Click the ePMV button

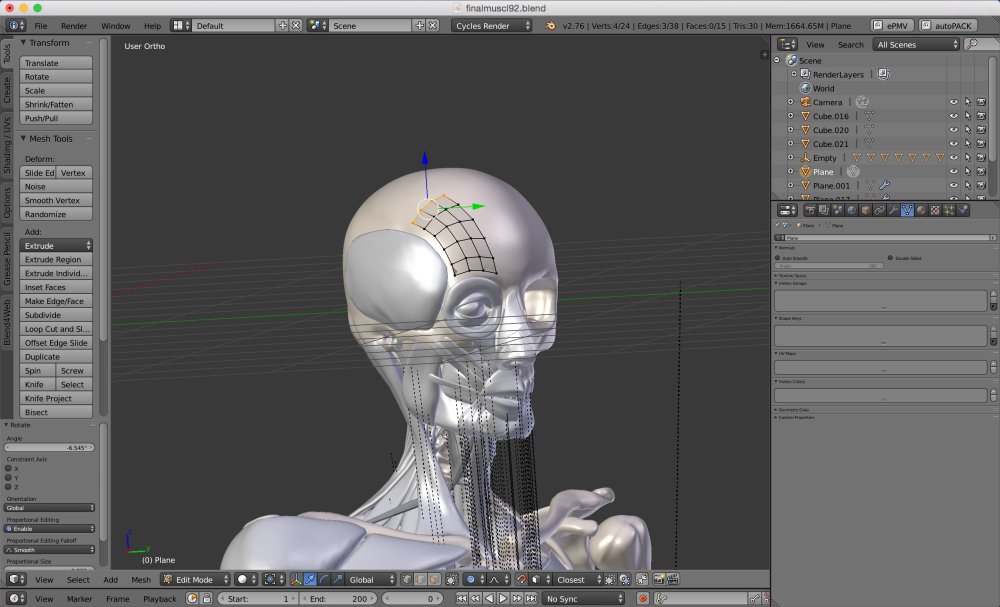click(892, 26)
